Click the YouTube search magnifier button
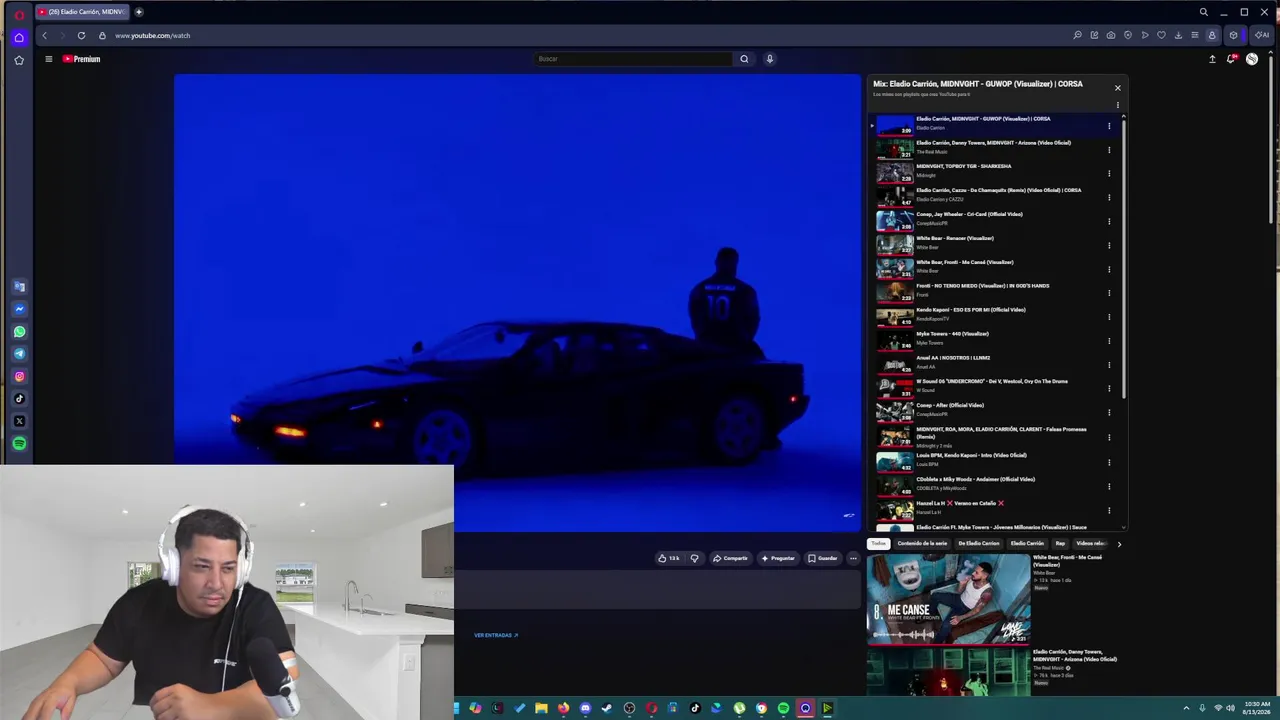Viewport: 1280px width, 720px height. [x=744, y=59]
